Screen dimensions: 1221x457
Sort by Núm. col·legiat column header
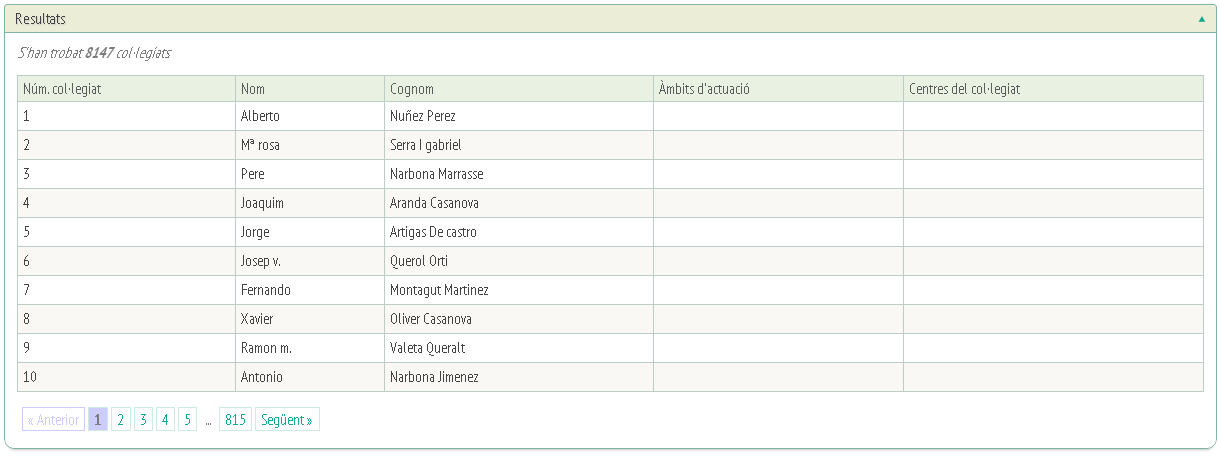coord(62,89)
